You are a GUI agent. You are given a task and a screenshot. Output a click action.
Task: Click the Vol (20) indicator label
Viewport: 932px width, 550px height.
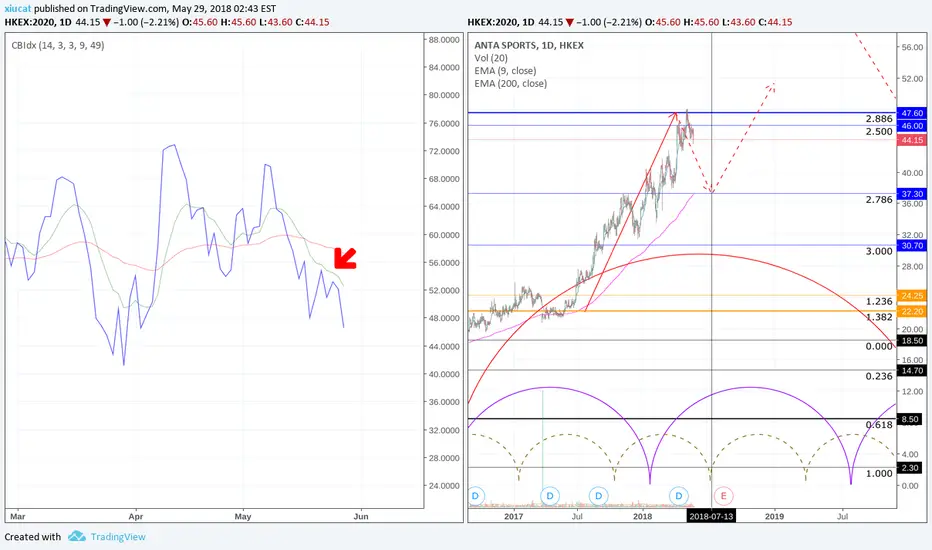tap(491, 58)
